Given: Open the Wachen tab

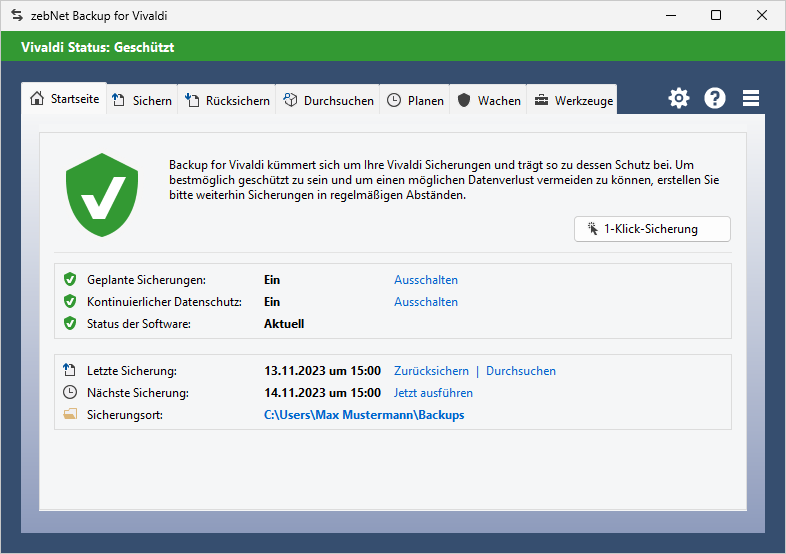Looking at the screenshot, I should pos(489,100).
